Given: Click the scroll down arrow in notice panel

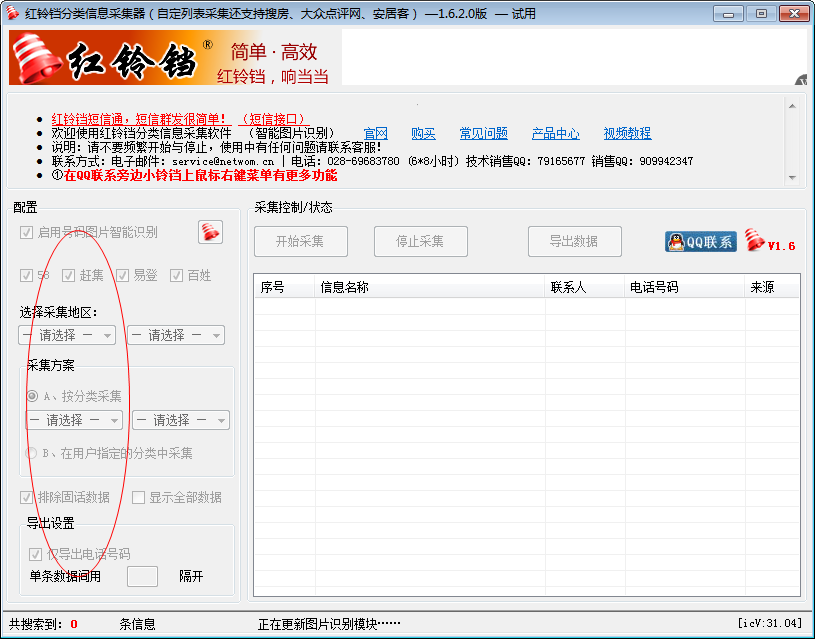Looking at the screenshot, I should [x=792, y=178].
